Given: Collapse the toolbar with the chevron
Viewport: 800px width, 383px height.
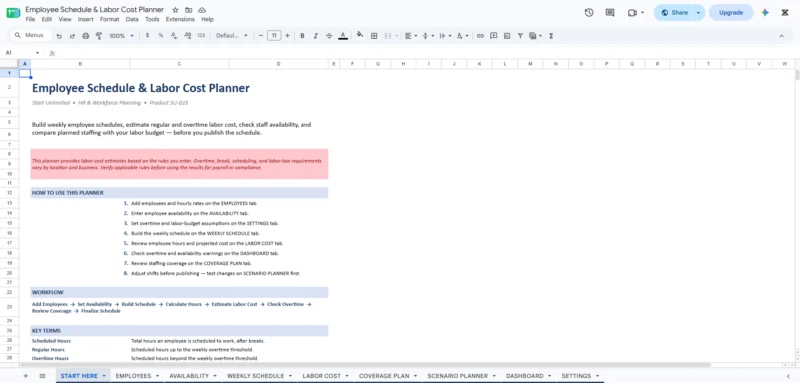Looking at the screenshot, I should click(781, 36).
